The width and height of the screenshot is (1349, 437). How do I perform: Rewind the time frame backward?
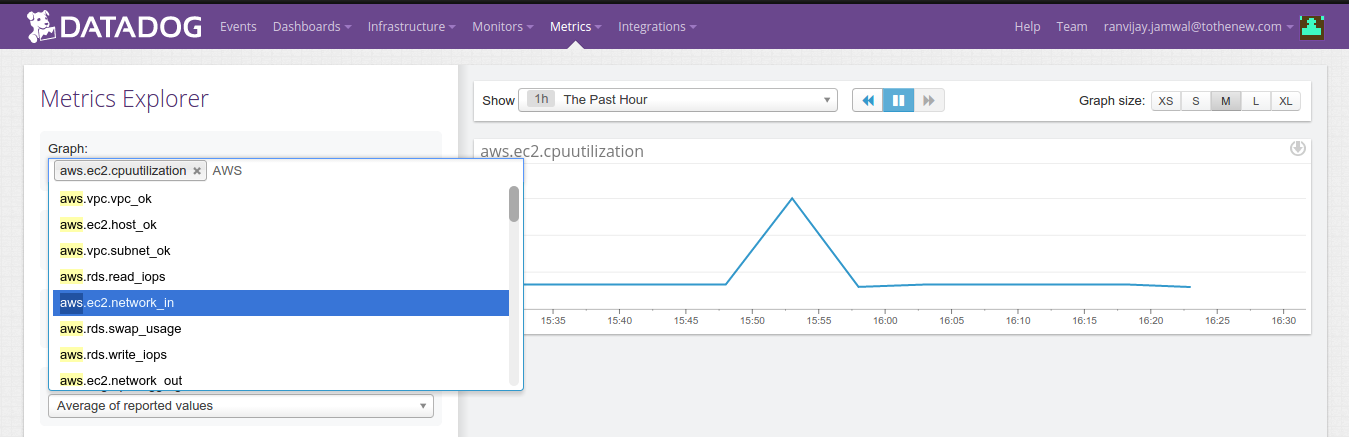click(868, 100)
